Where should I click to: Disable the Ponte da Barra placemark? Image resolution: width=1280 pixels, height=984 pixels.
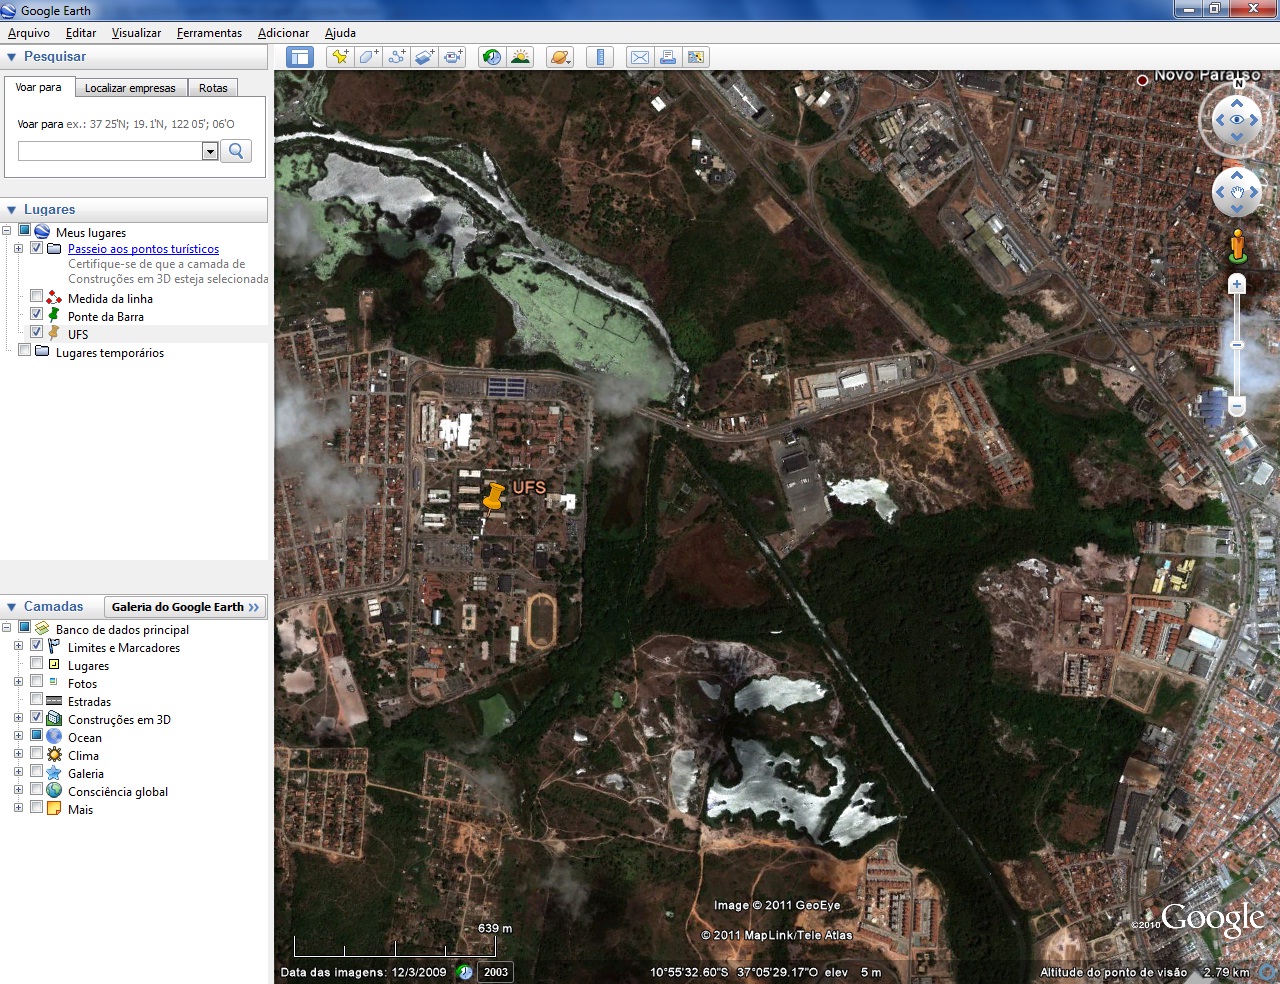(x=37, y=313)
